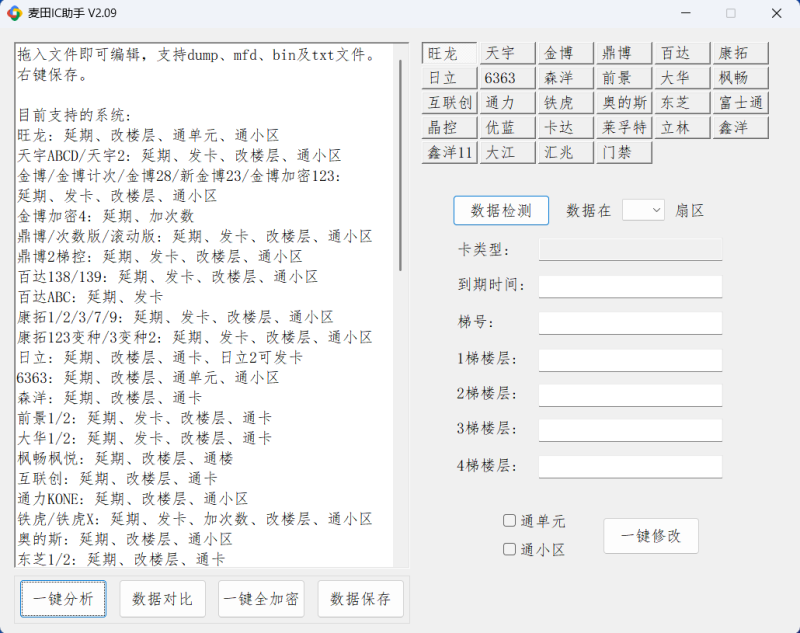
Task: Click into the 梯号 input field
Action: [630, 323]
